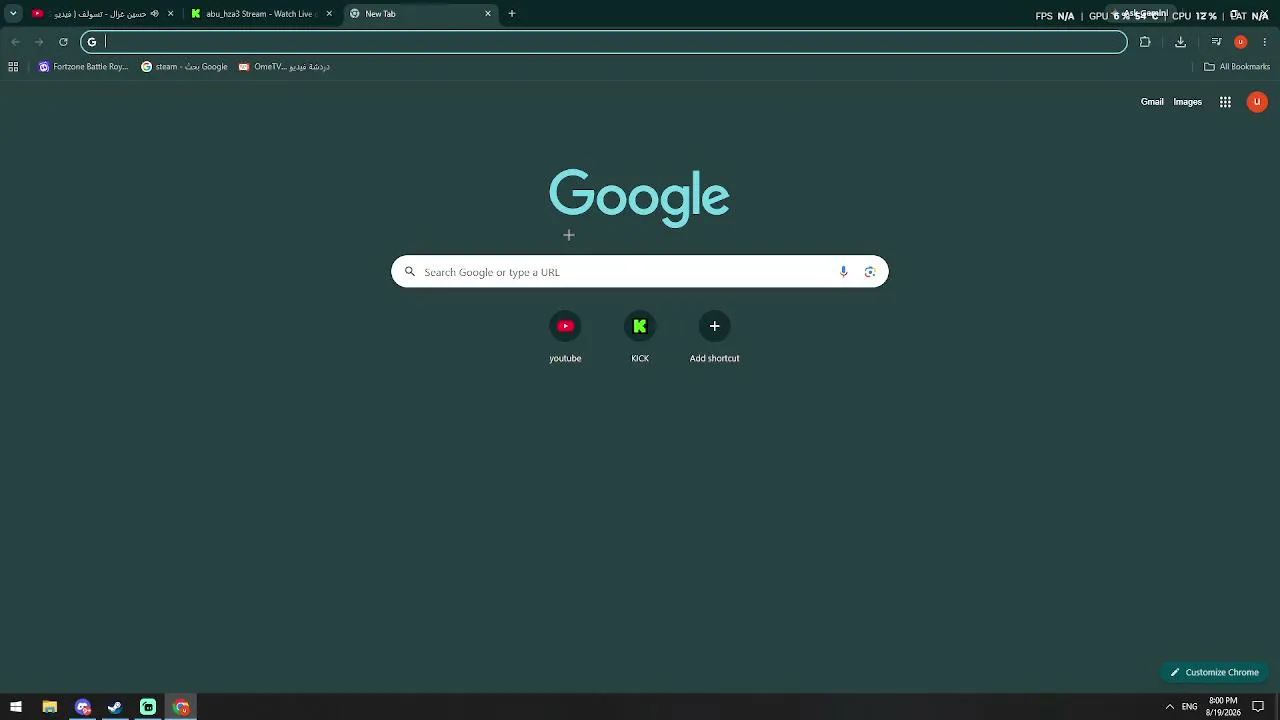
Task: Switch to the abu_hza3 Stream tab
Action: point(262,14)
